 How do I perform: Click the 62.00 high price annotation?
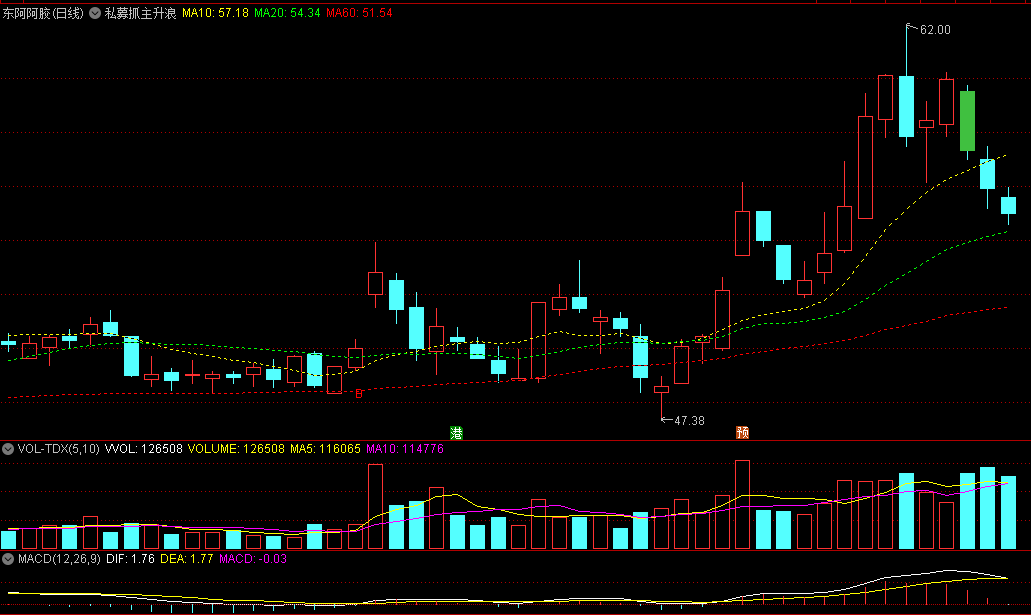[x=935, y=30]
